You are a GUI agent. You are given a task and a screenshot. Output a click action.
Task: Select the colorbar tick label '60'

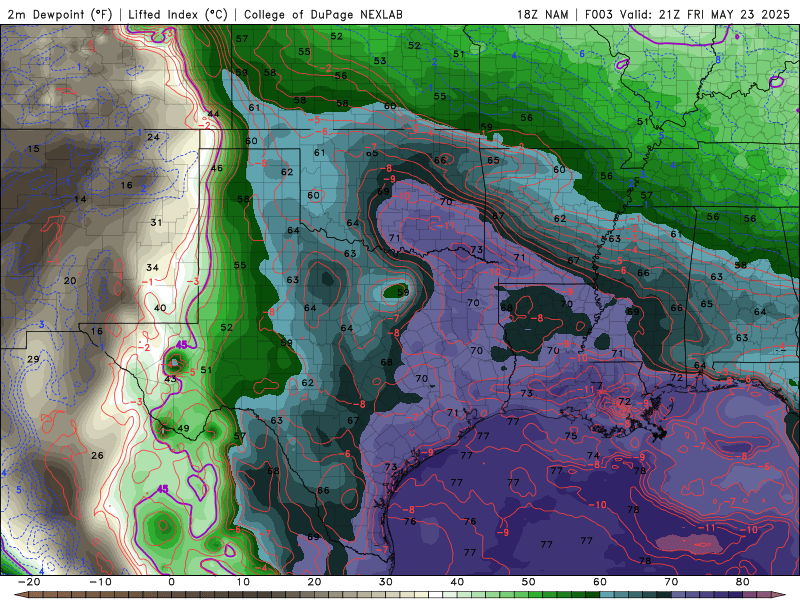point(600,582)
